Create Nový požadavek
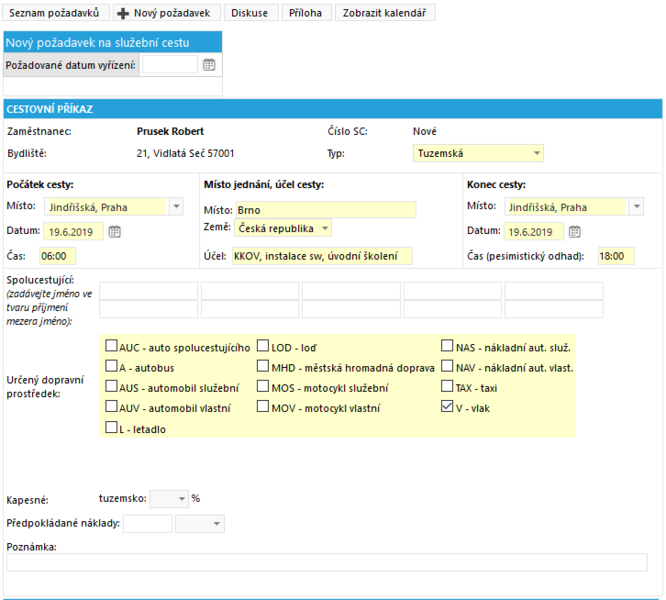The height and width of the screenshot is (600, 666). (x=167, y=13)
